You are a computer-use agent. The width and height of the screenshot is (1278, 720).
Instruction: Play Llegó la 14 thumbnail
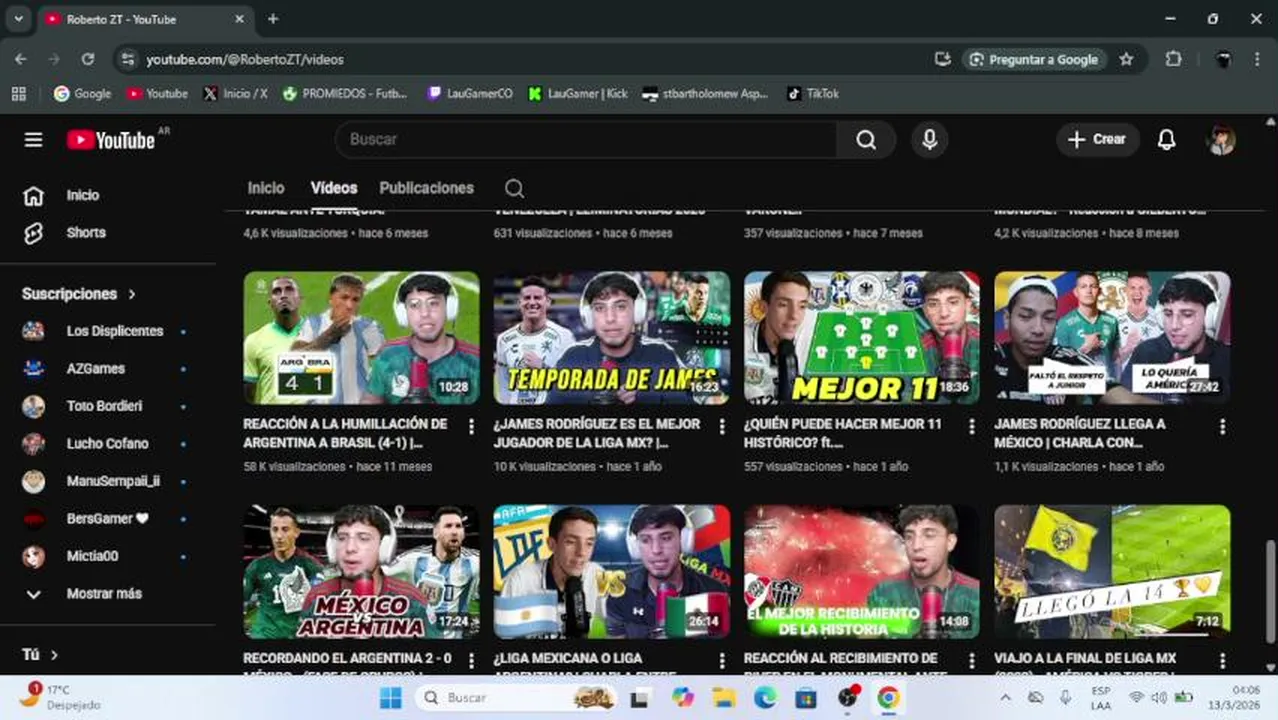(x=1112, y=572)
